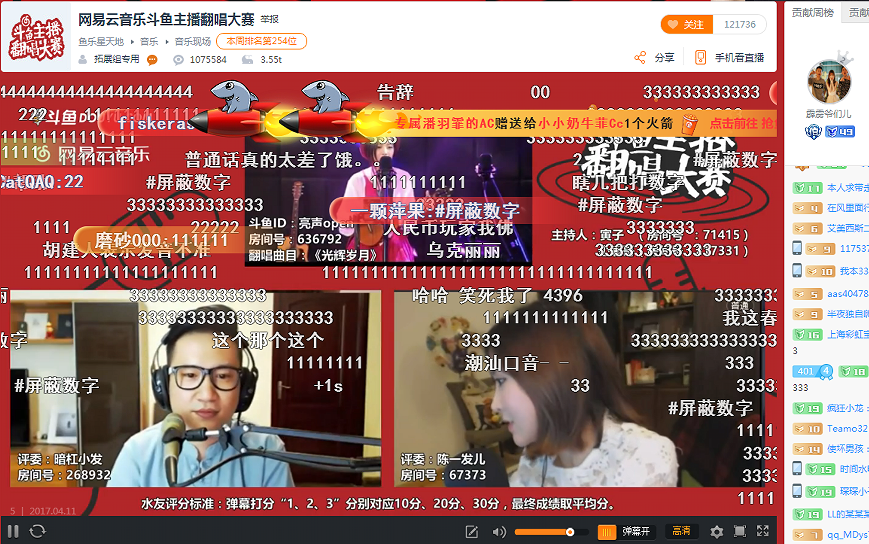Screen dimensions: 869x544
Task: Click the 分享 share label
Action: pos(664,58)
